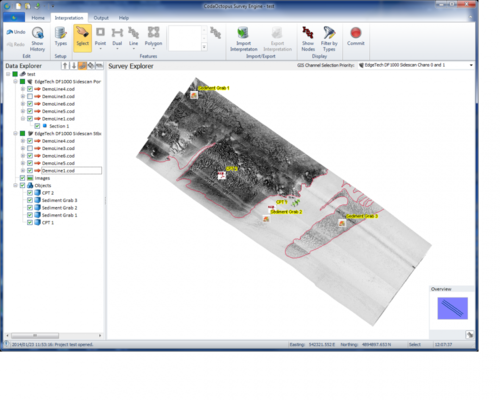
Task: Choose the Point feature tool
Action: pos(100,37)
